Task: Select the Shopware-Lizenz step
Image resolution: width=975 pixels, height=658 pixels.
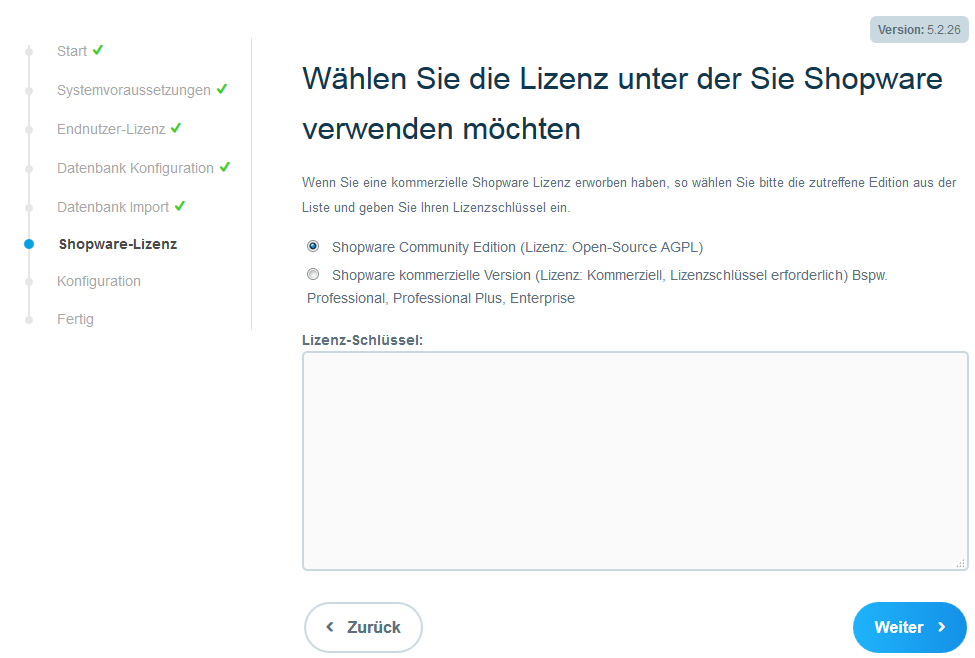Action: click(x=118, y=244)
